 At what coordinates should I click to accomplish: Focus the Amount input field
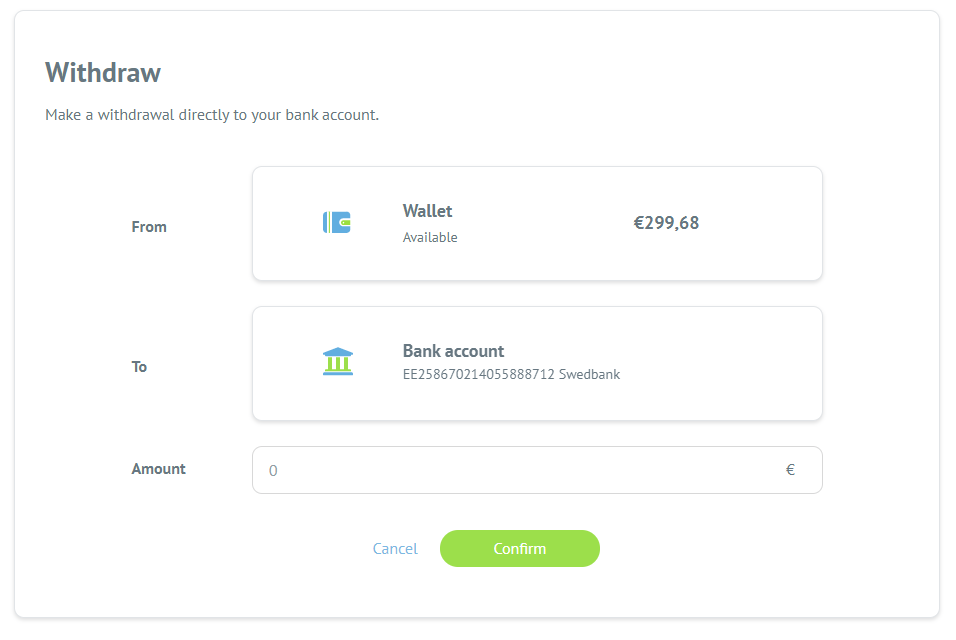click(537, 470)
